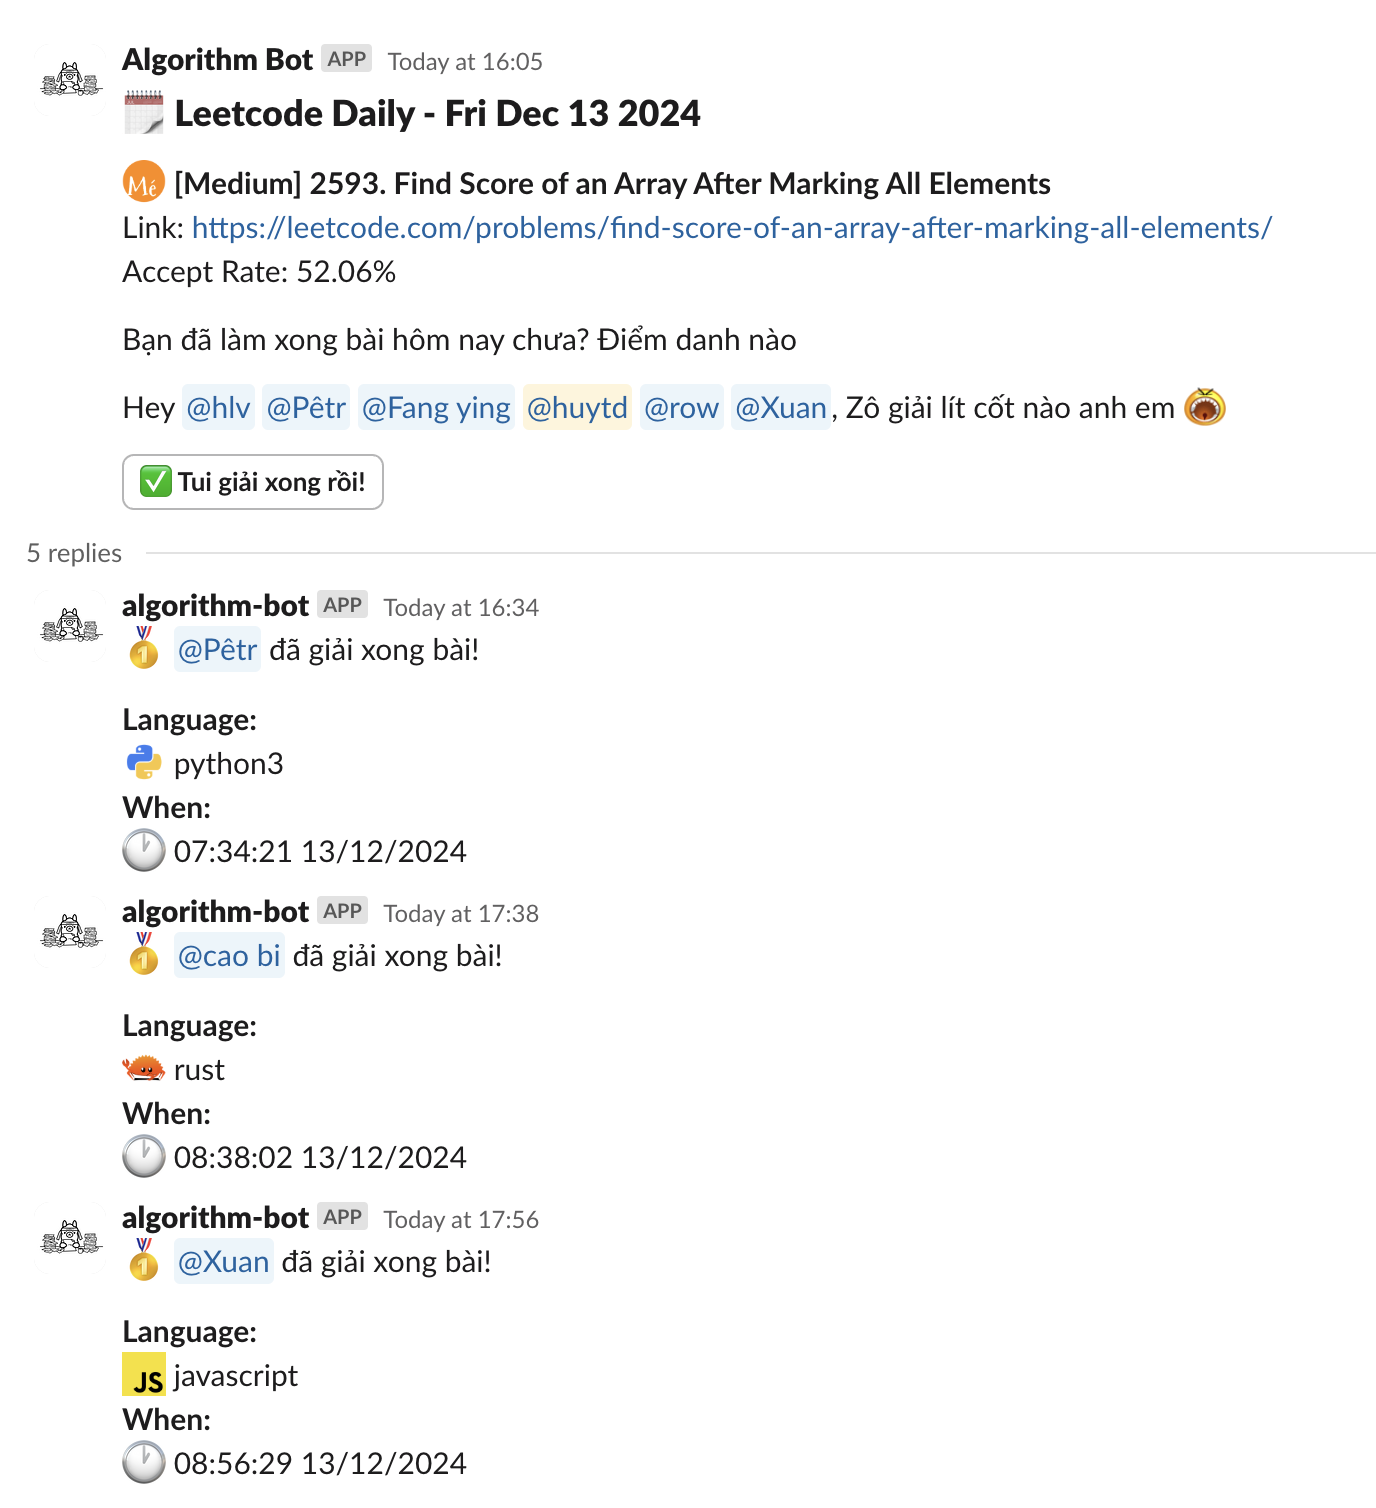Click the Rust crab icon
Viewport: 1376px width, 1508px height.
coord(144,1069)
